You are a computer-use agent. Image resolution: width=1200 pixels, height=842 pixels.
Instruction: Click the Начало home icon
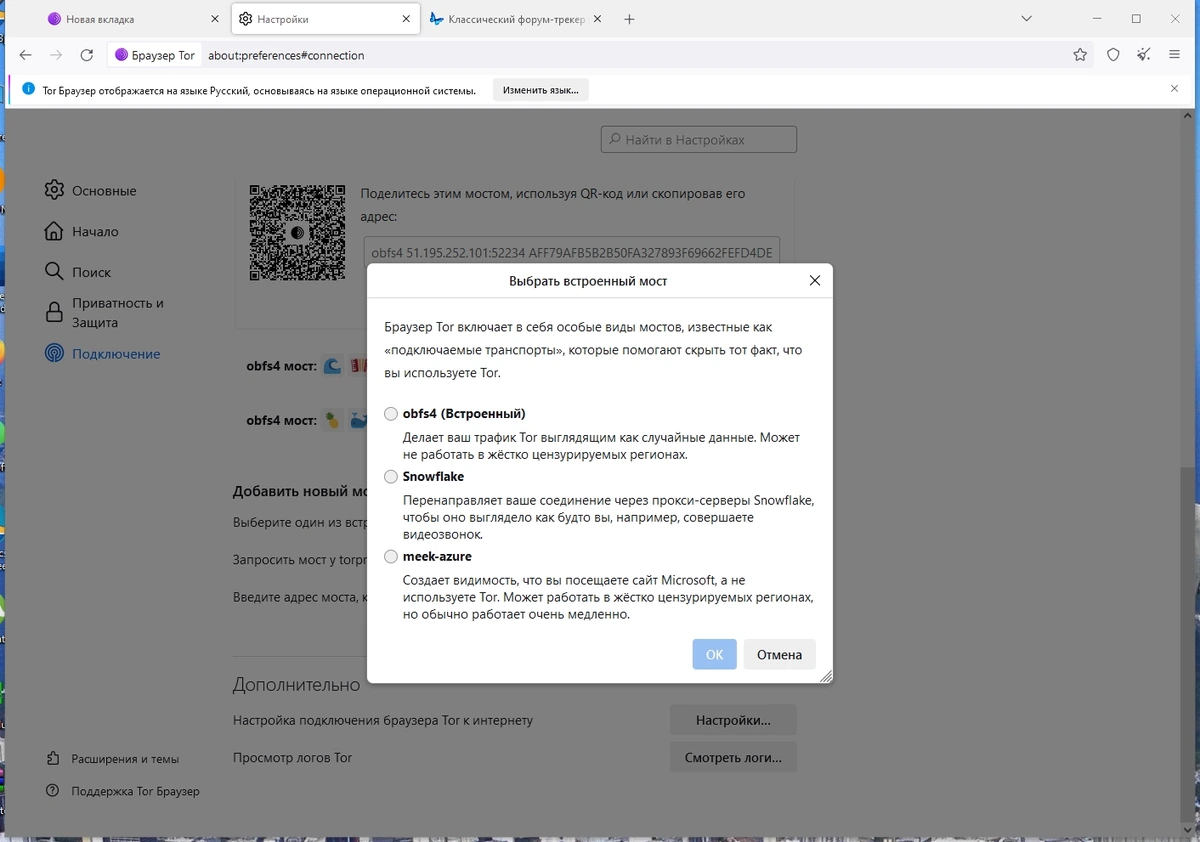coord(54,231)
